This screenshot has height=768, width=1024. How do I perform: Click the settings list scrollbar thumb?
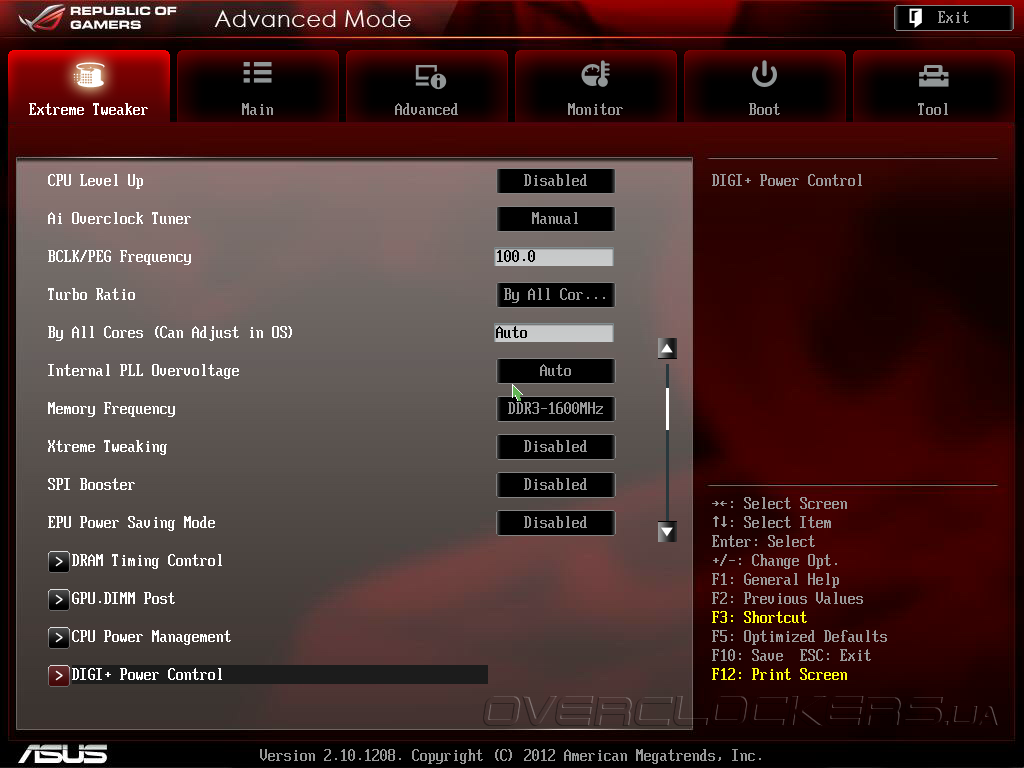[667, 409]
